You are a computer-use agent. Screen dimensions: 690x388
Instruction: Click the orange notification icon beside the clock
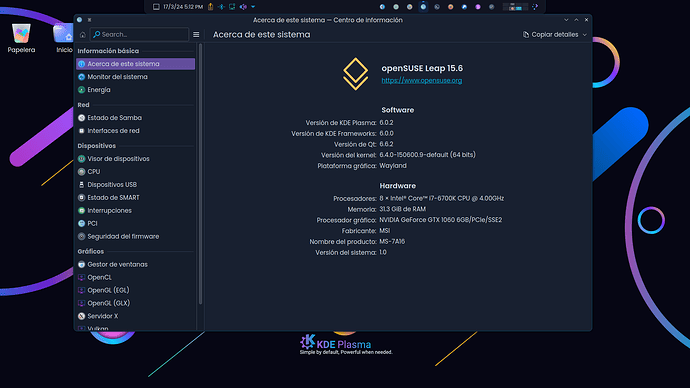coord(211,7)
